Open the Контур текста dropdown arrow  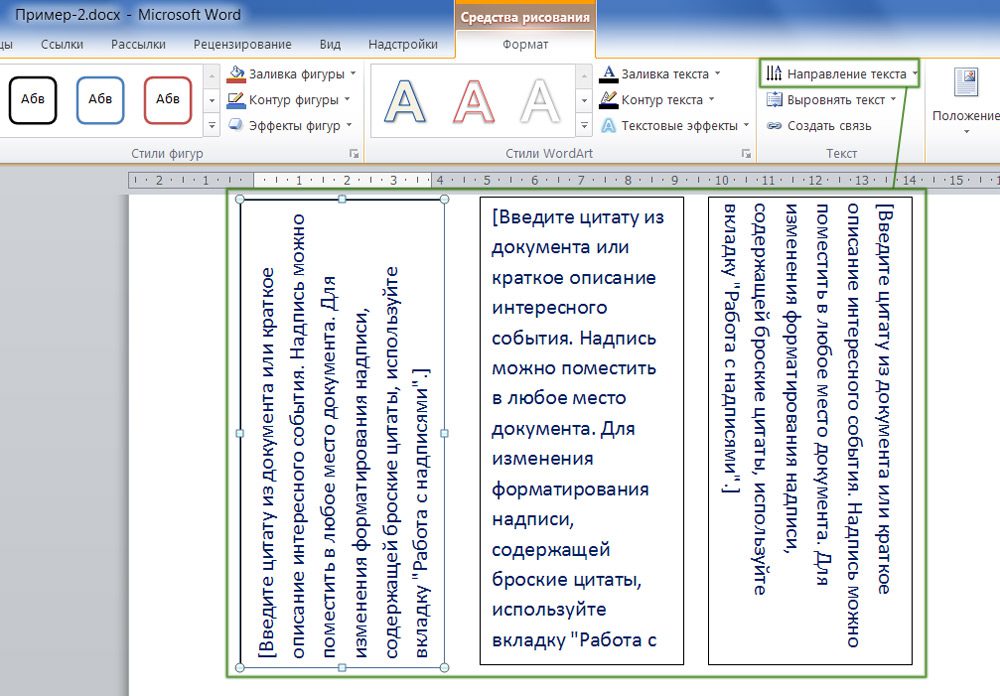(x=711, y=99)
